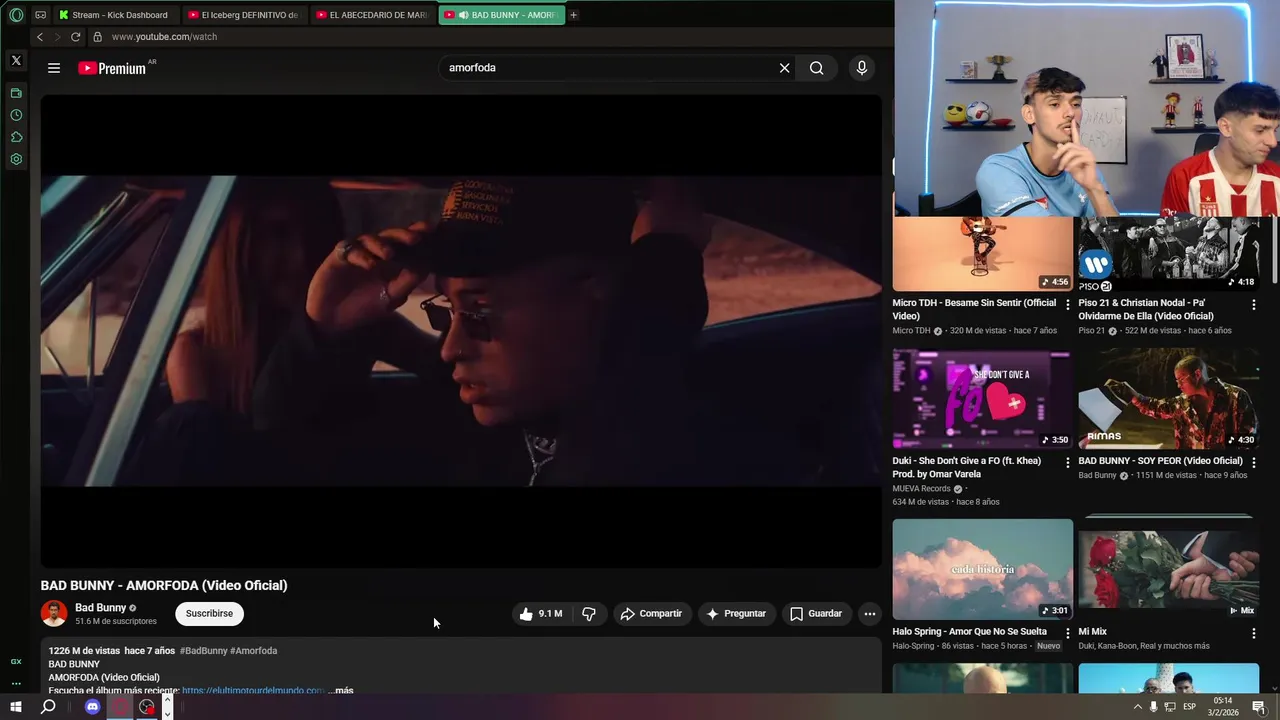Dislike the video thumbs-down button

click(589, 614)
